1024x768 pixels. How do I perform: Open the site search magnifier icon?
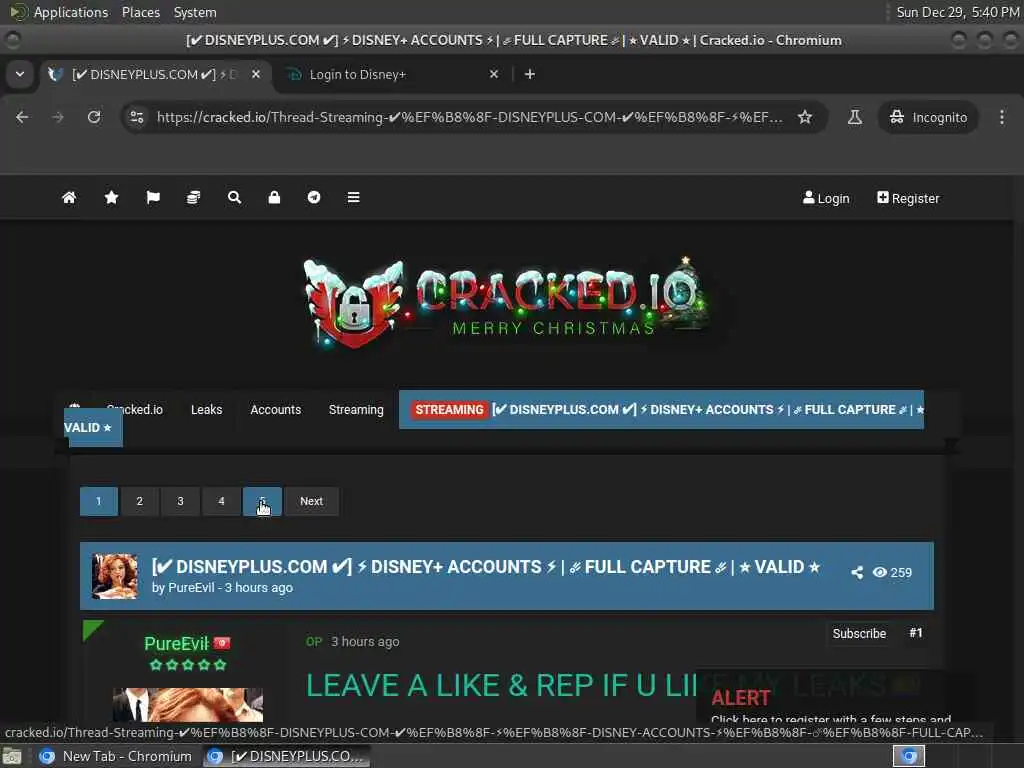234,197
